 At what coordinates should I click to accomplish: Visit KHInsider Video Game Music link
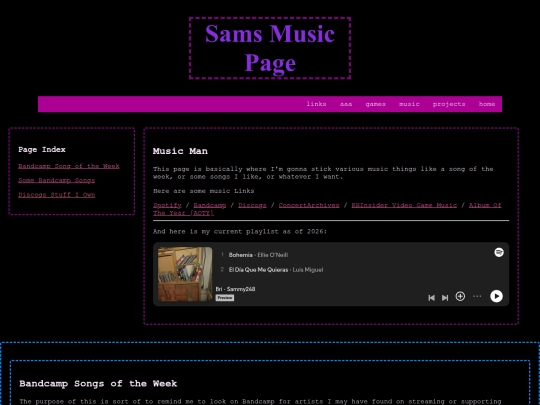pyautogui.click(x=404, y=205)
